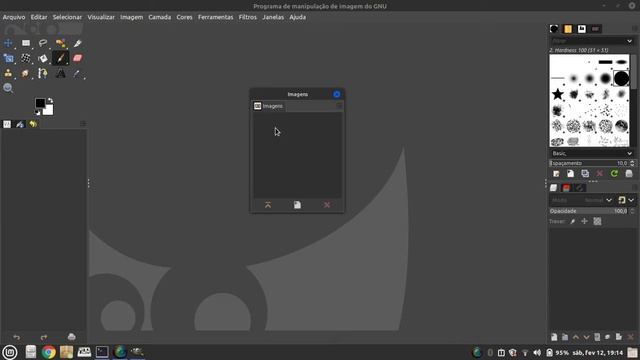Viewport: 640px width, 360px height.
Task: Select the Select by Color tool
Action: tap(60, 43)
